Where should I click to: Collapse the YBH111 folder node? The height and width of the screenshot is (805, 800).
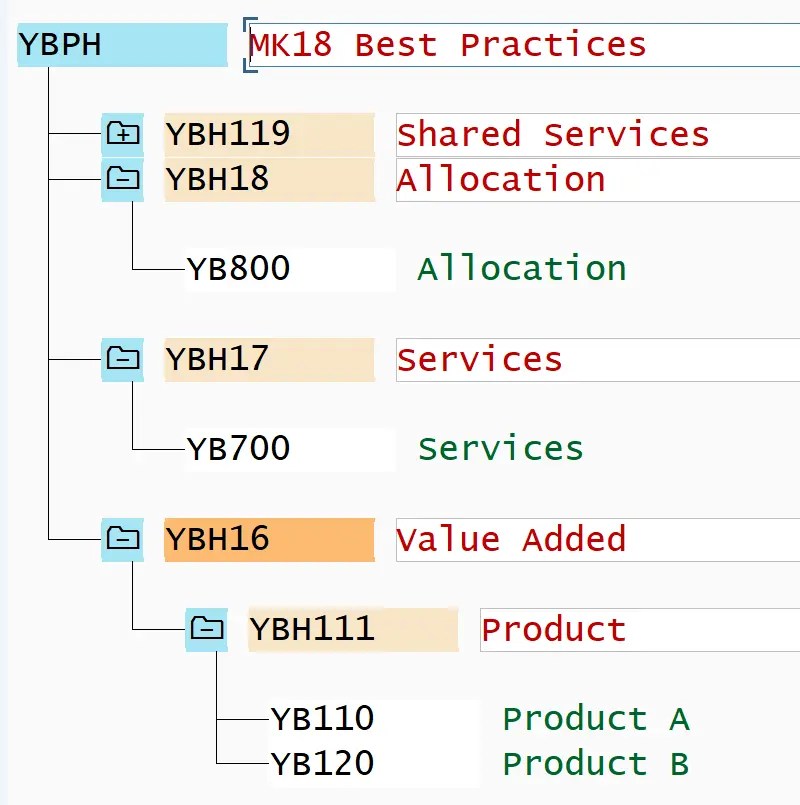206,629
